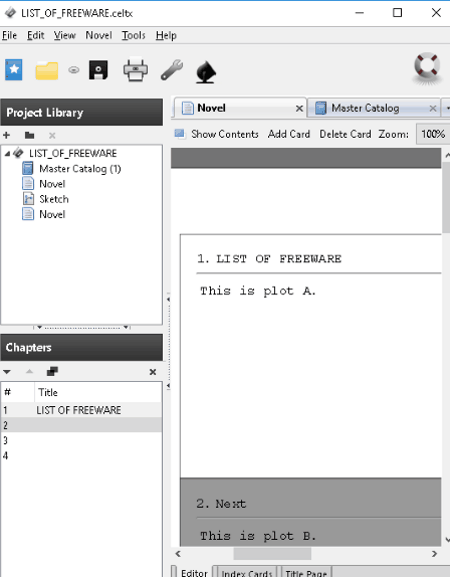Open the Help menu

point(166,35)
